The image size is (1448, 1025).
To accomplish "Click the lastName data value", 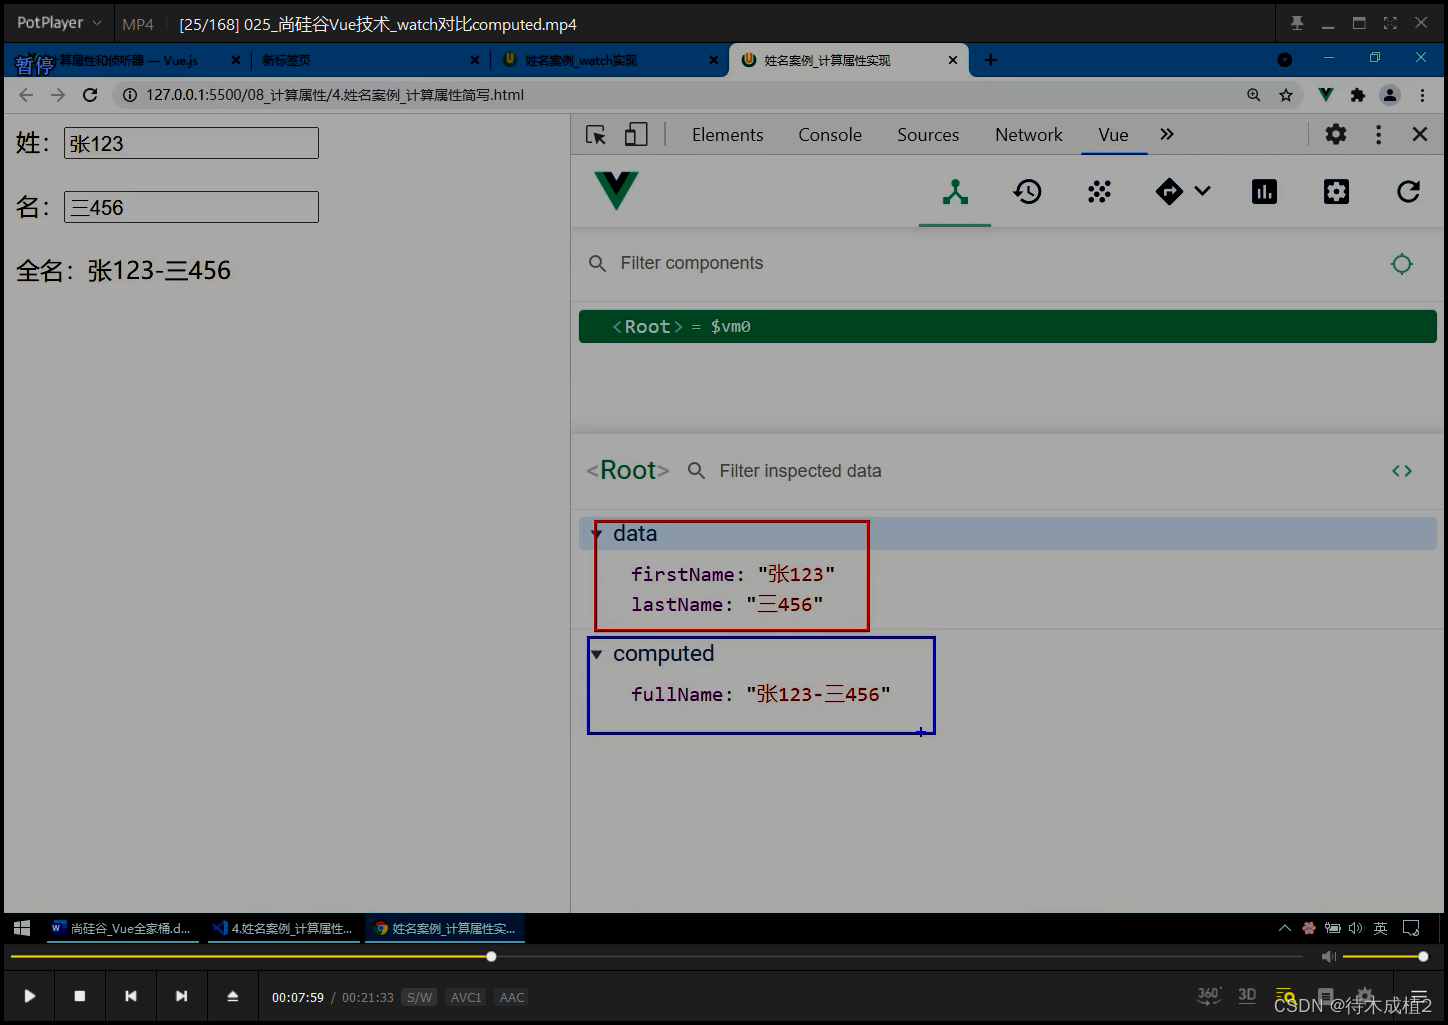I will click(x=785, y=604).
